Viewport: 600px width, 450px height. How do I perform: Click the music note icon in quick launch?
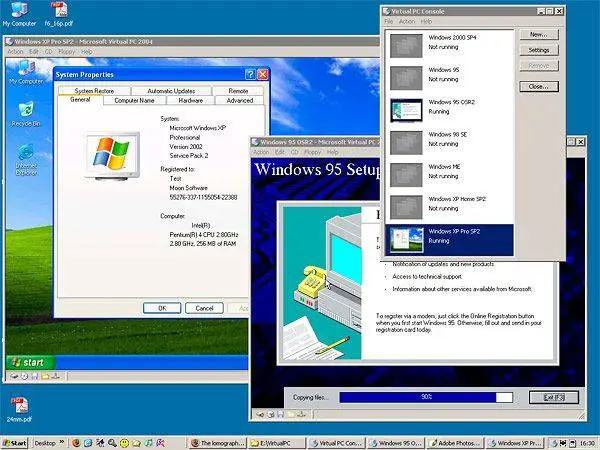[x=148, y=443]
